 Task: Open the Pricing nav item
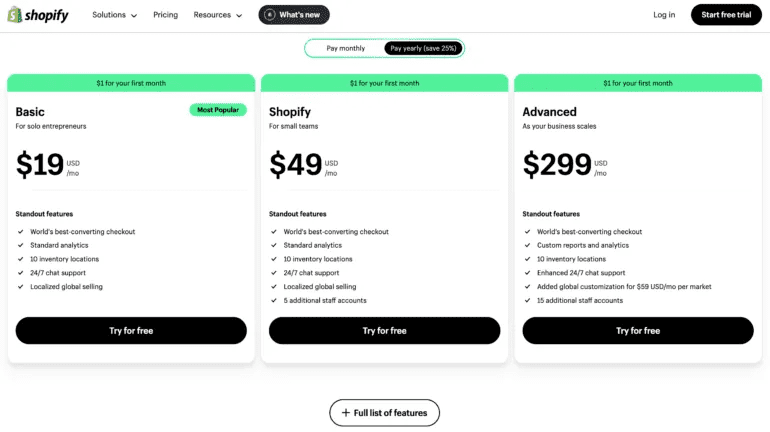[x=165, y=15]
